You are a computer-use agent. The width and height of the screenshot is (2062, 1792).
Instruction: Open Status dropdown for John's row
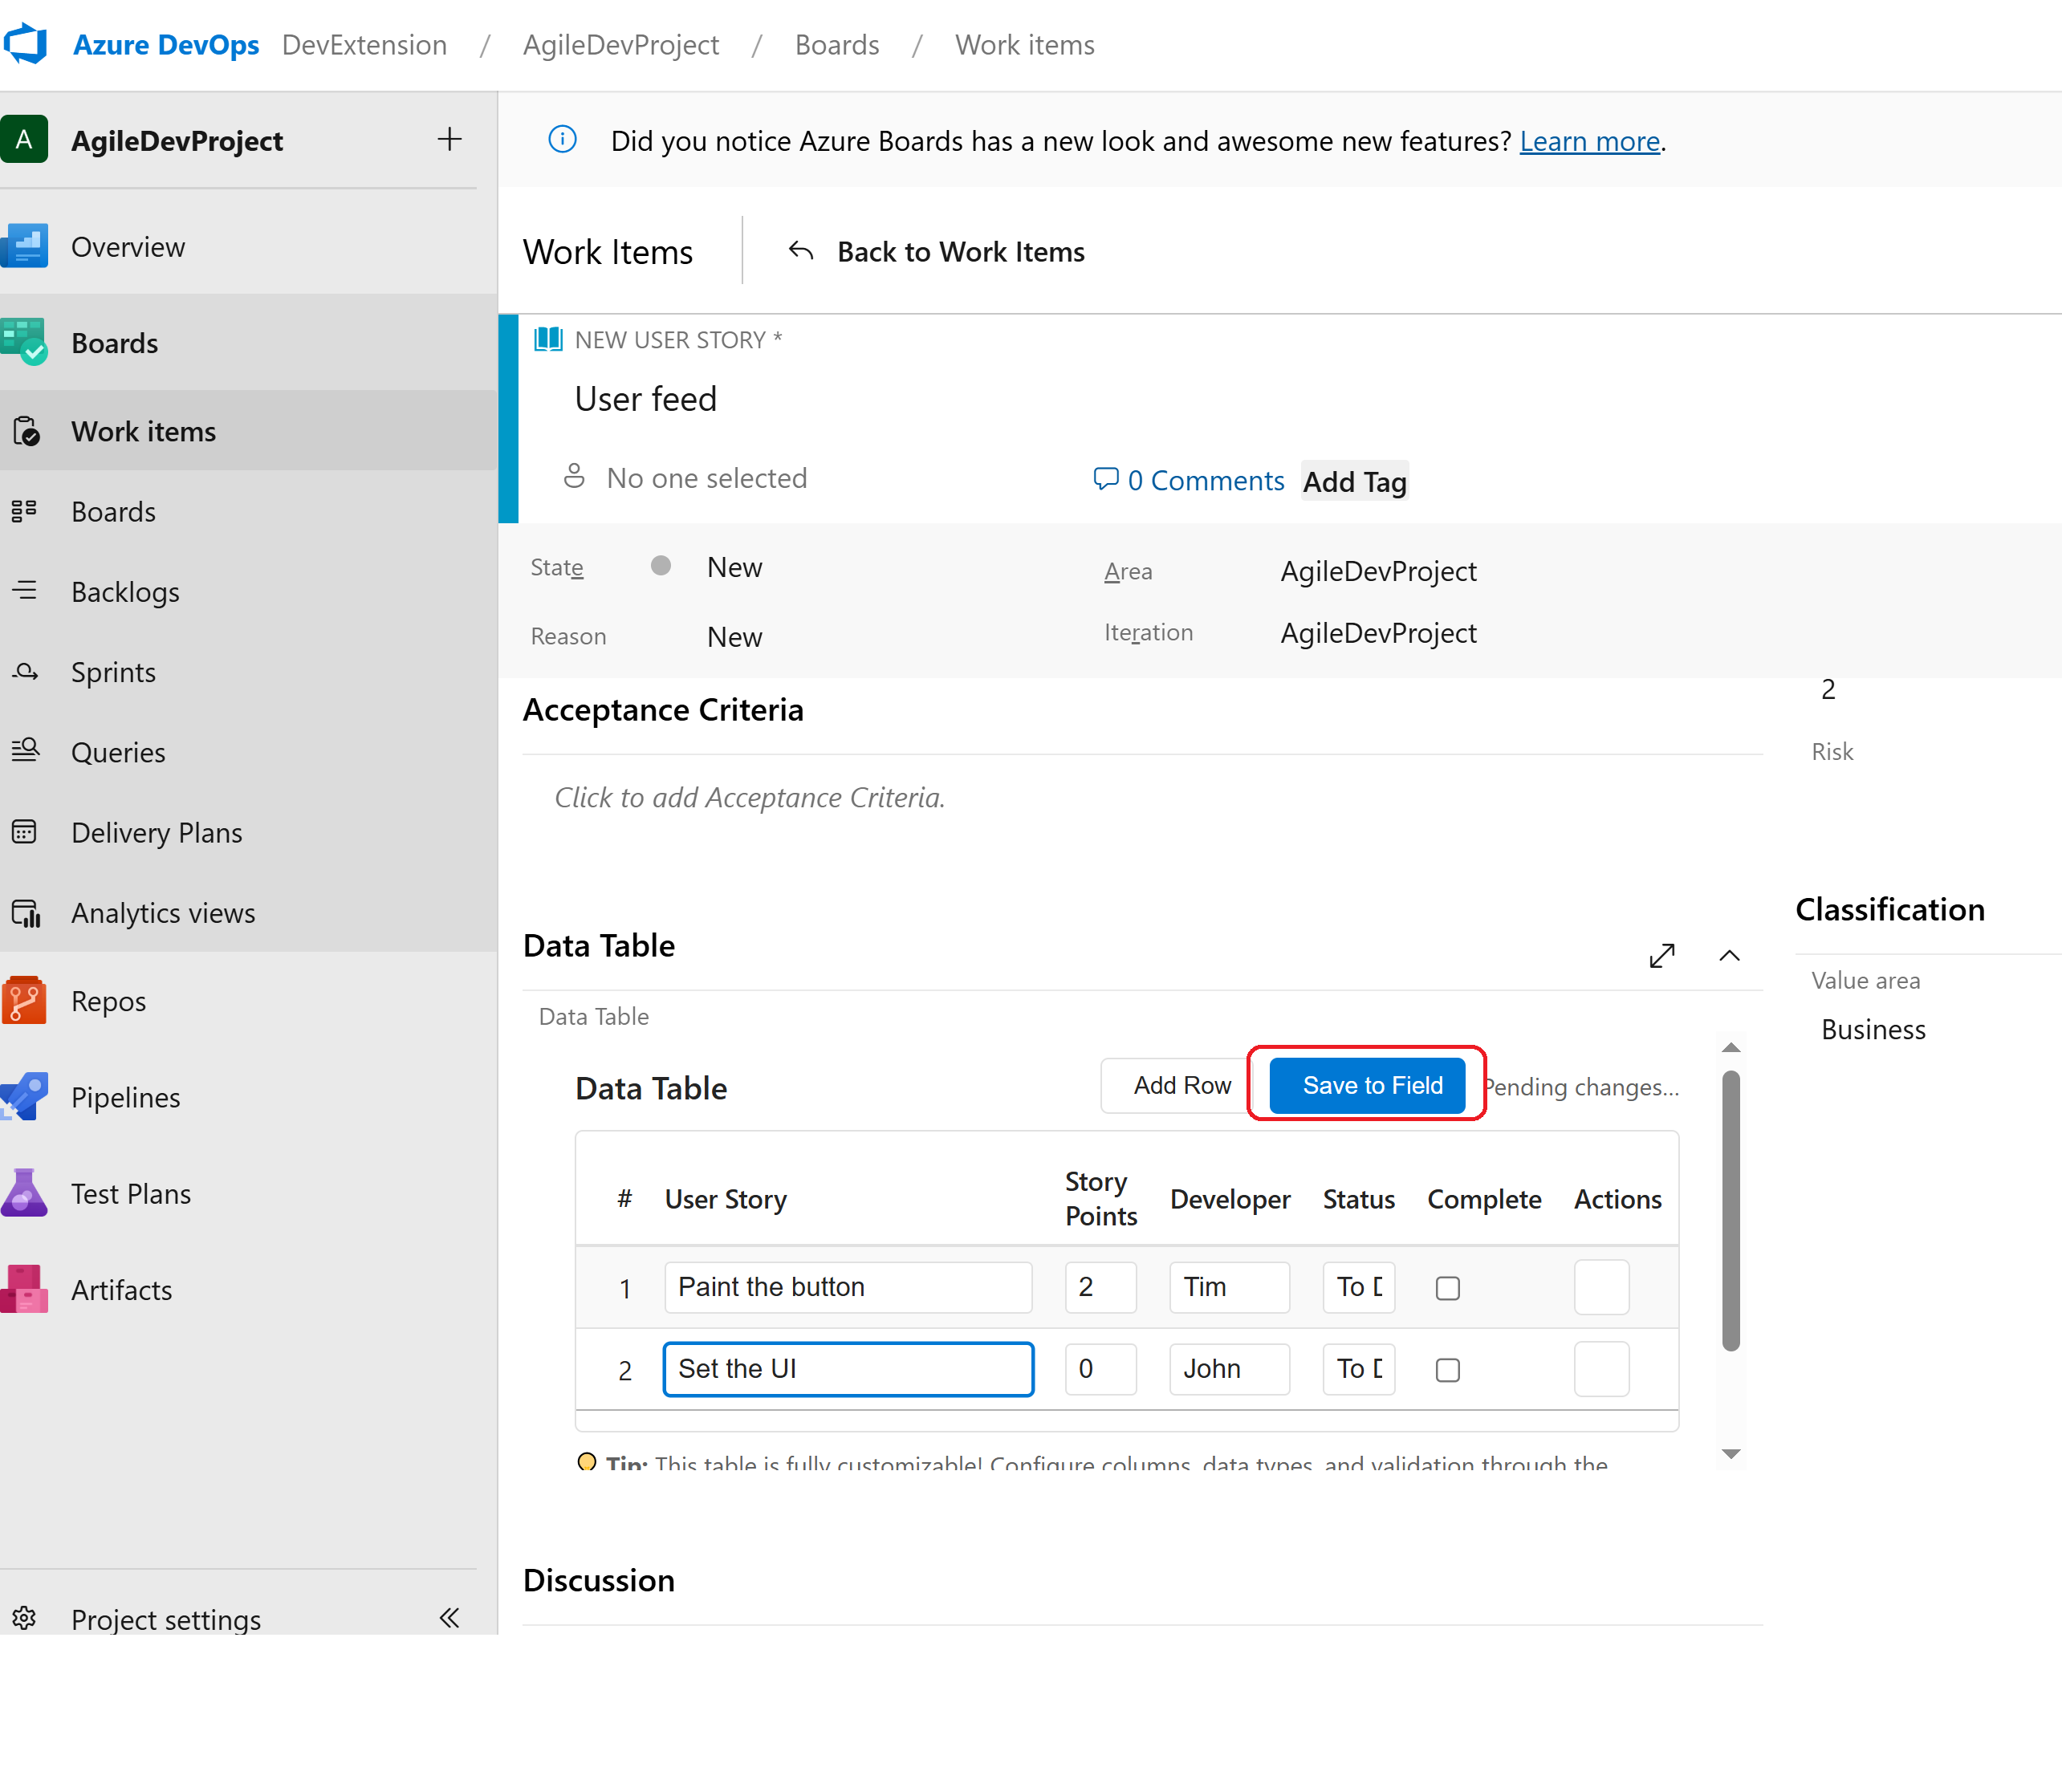(1358, 1369)
